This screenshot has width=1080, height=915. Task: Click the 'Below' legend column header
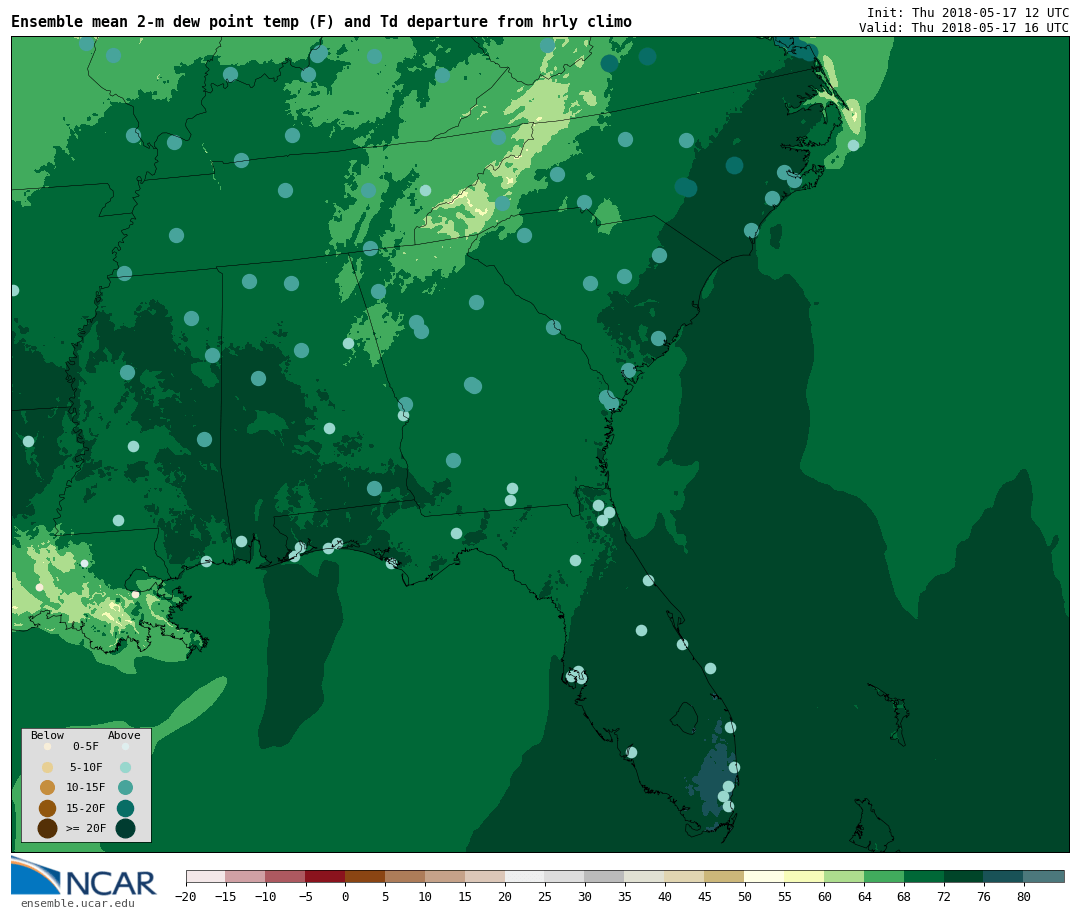click(48, 735)
